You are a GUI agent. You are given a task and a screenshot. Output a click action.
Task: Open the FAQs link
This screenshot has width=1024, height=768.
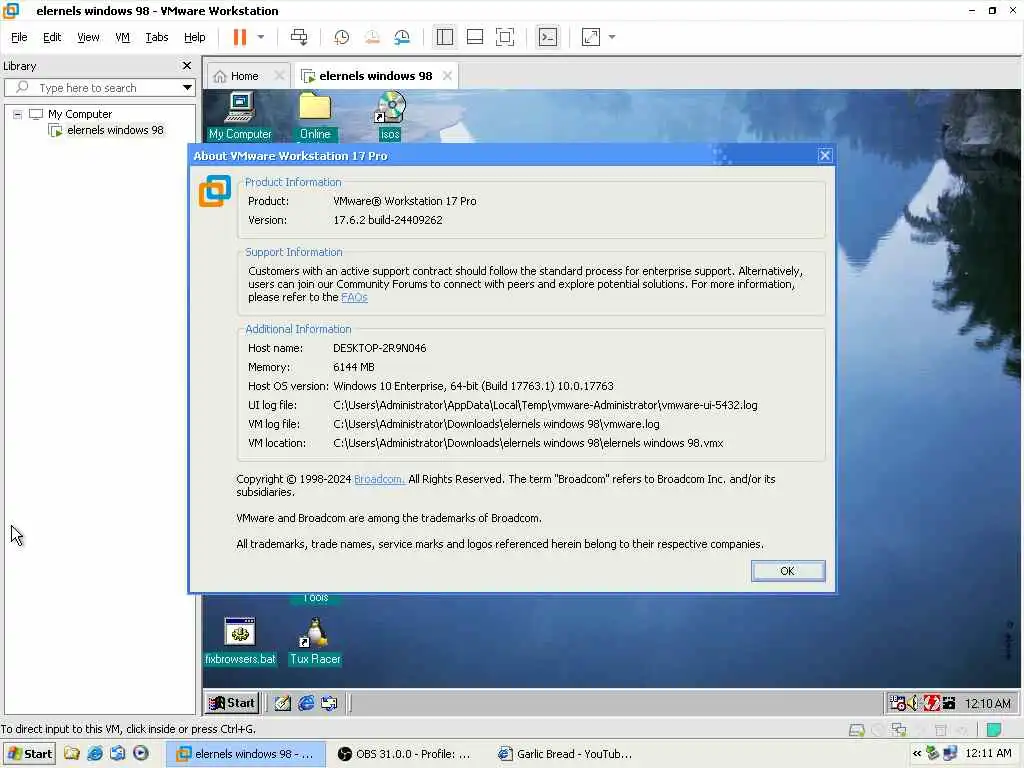pyautogui.click(x=354, y=297)
